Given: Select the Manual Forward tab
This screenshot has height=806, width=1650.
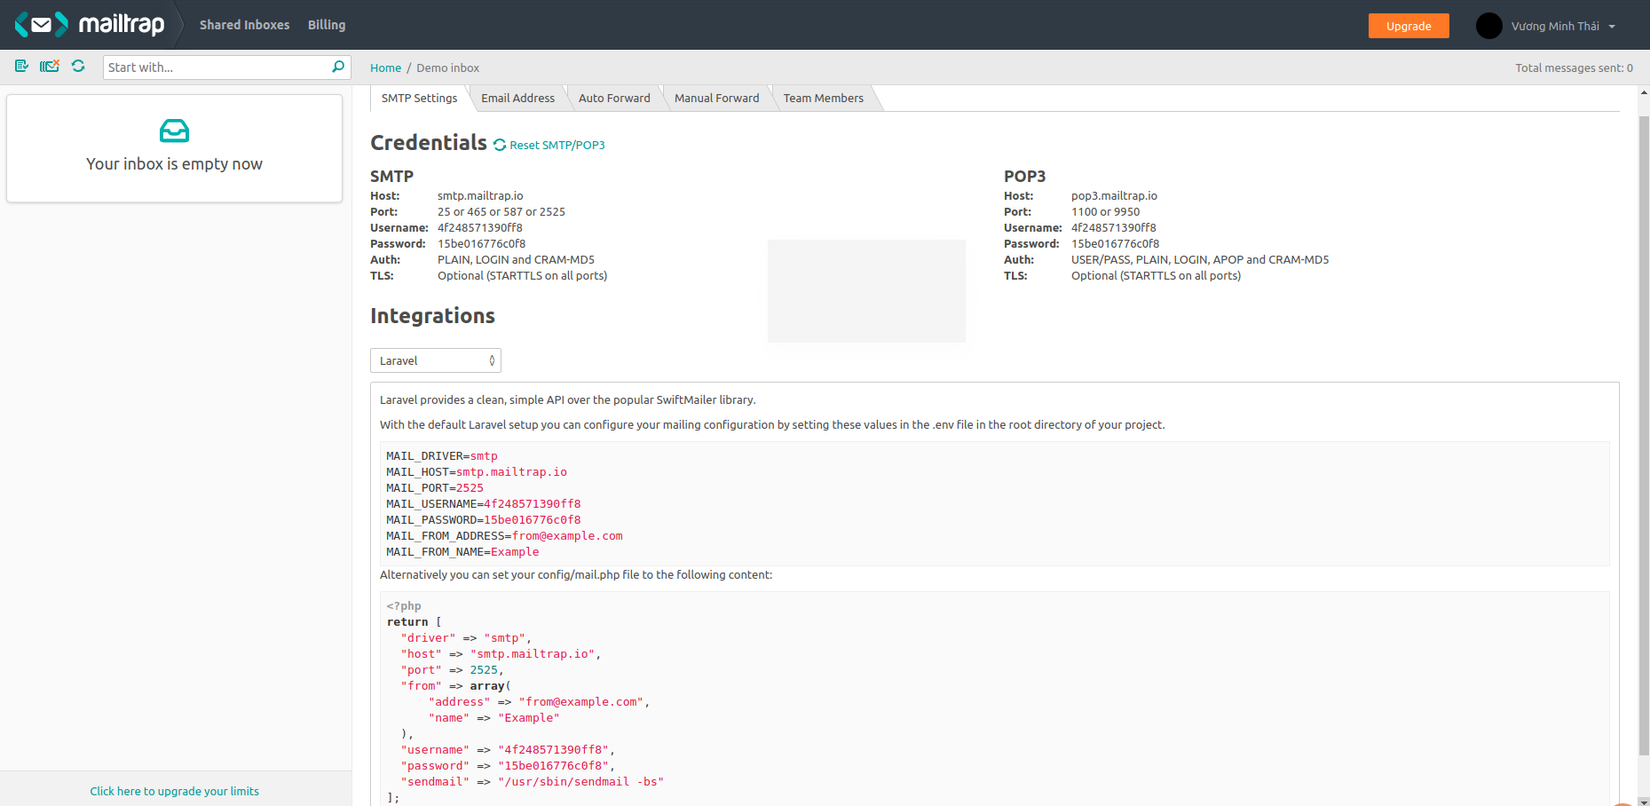Looking at the screenshot, I should pos(716,98).
